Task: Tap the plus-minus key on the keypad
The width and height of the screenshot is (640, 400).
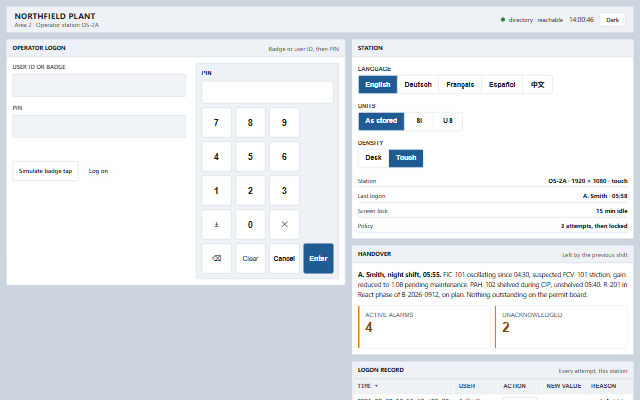Action: 216,224
